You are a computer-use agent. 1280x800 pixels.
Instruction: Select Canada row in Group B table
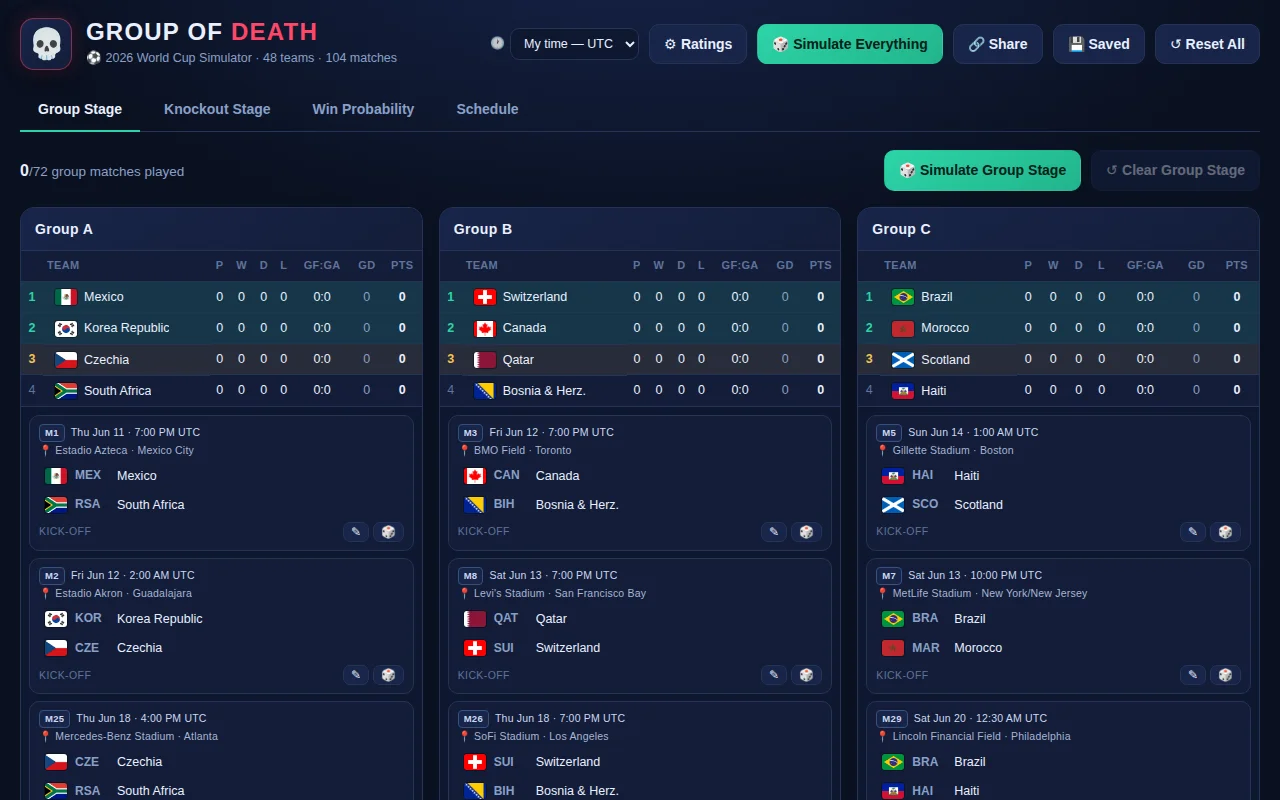[640, 328]
